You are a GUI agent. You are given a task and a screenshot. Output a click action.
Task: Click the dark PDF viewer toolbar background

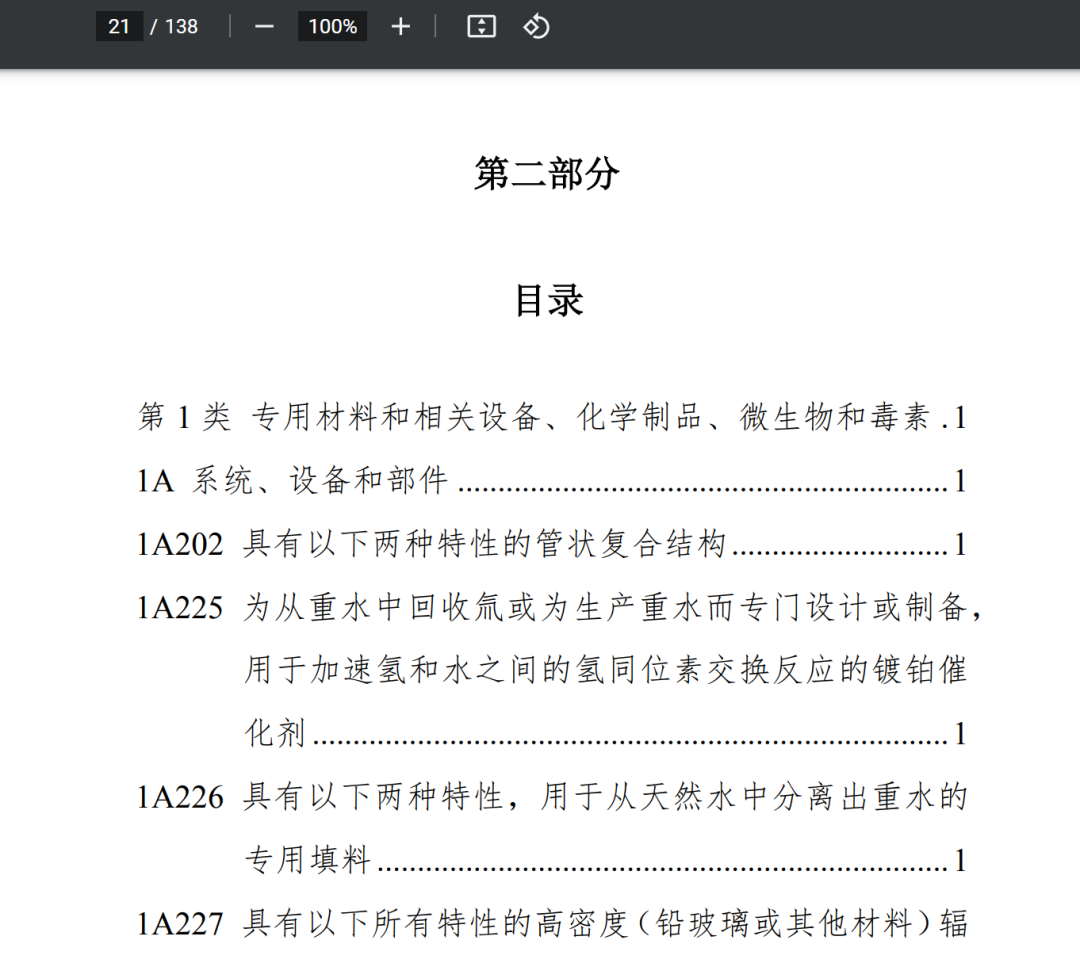[800, 26]
